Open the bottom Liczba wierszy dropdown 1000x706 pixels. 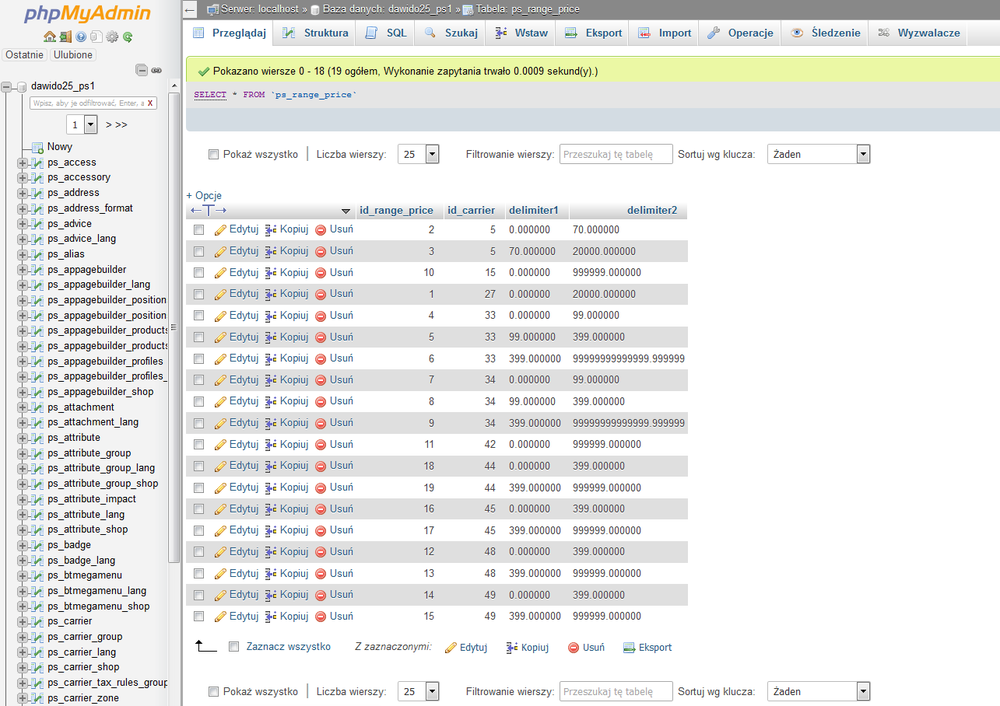tap(418, 691)
